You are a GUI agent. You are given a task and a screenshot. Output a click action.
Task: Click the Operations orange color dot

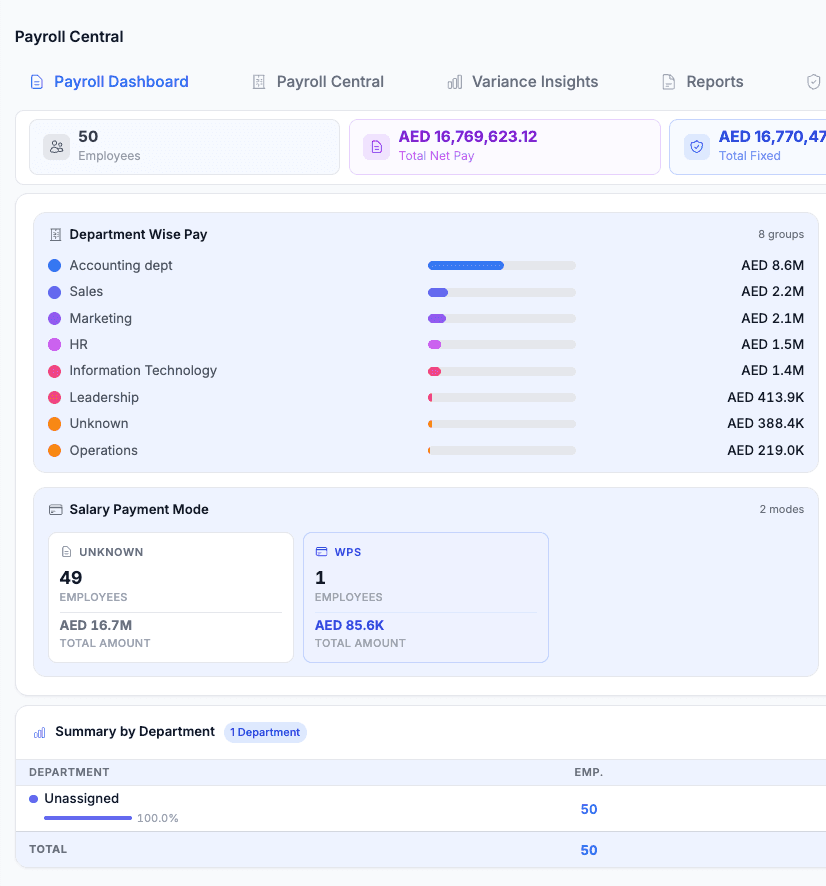pos(55,450)
